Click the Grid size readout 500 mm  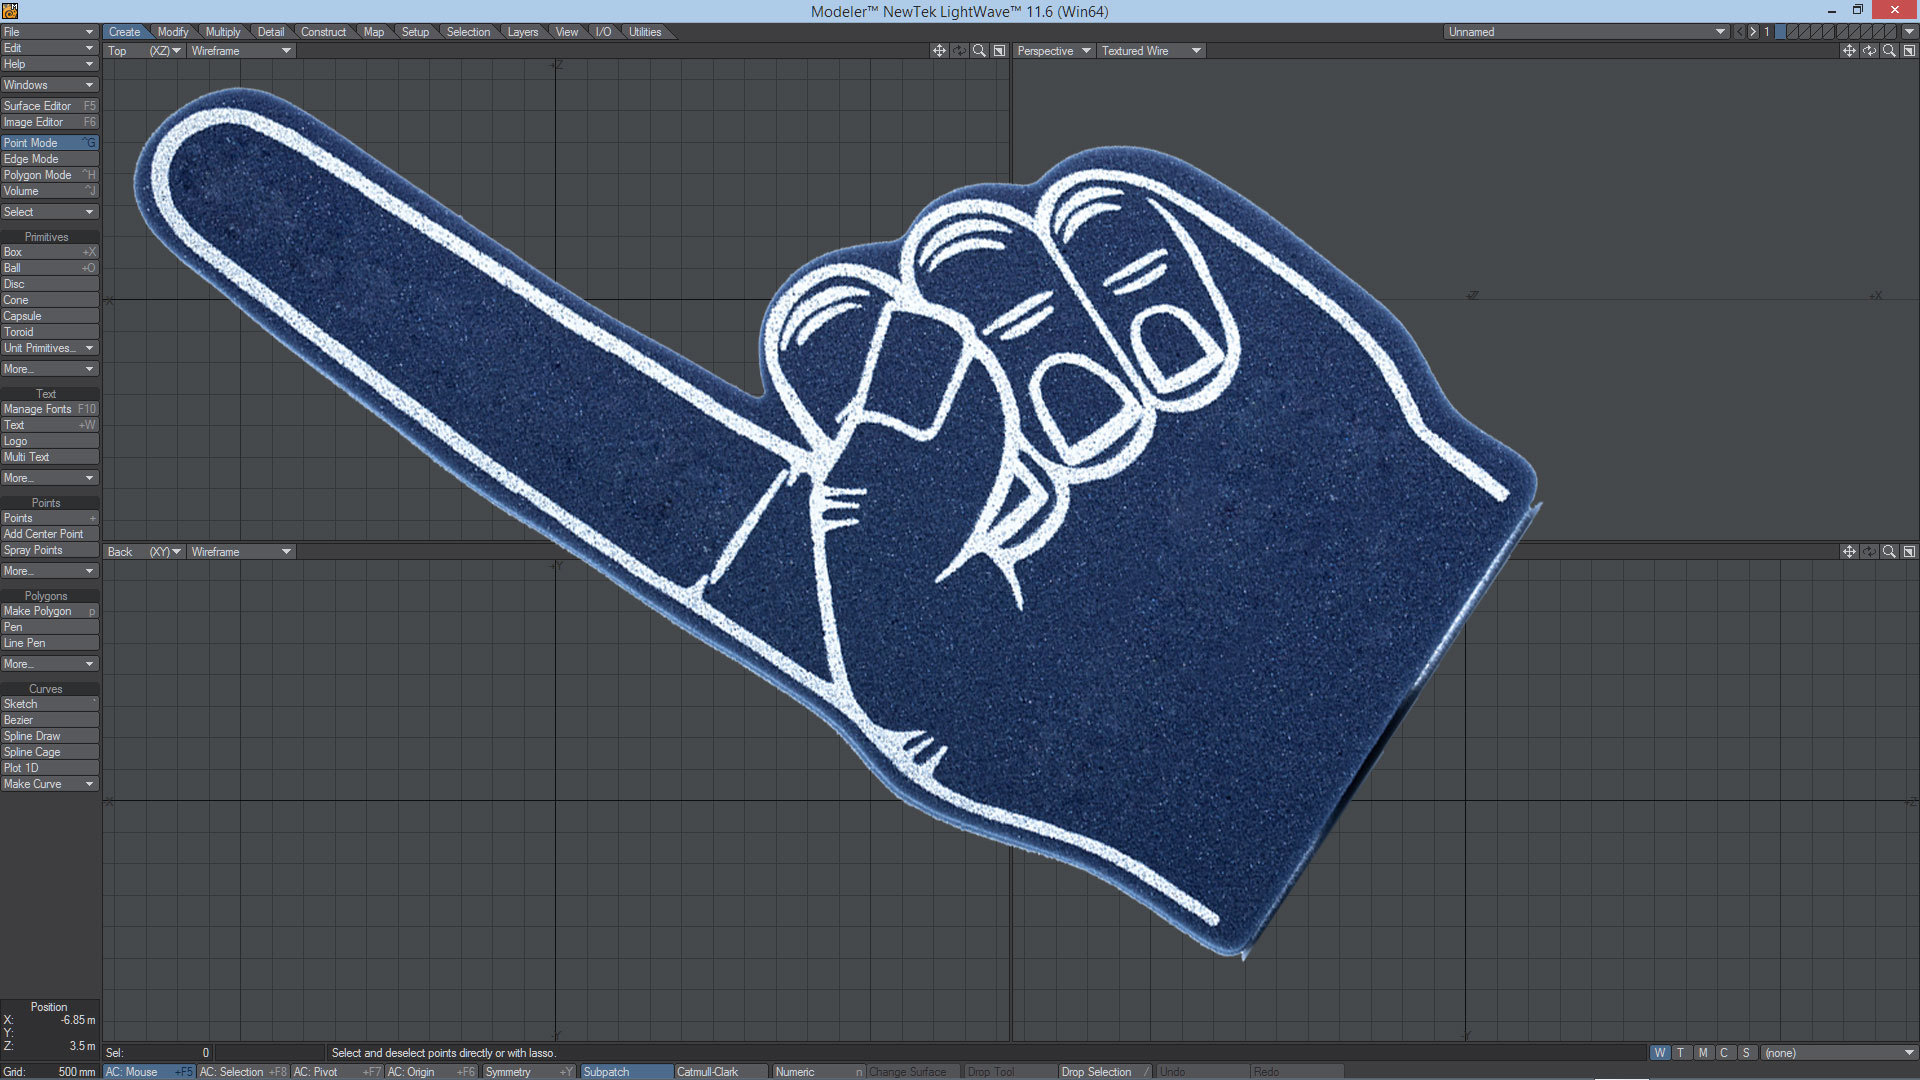[49, 1072]
